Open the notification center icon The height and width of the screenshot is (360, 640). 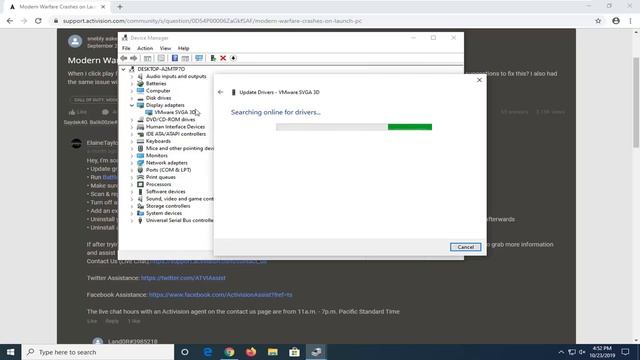tap(625, 352)
